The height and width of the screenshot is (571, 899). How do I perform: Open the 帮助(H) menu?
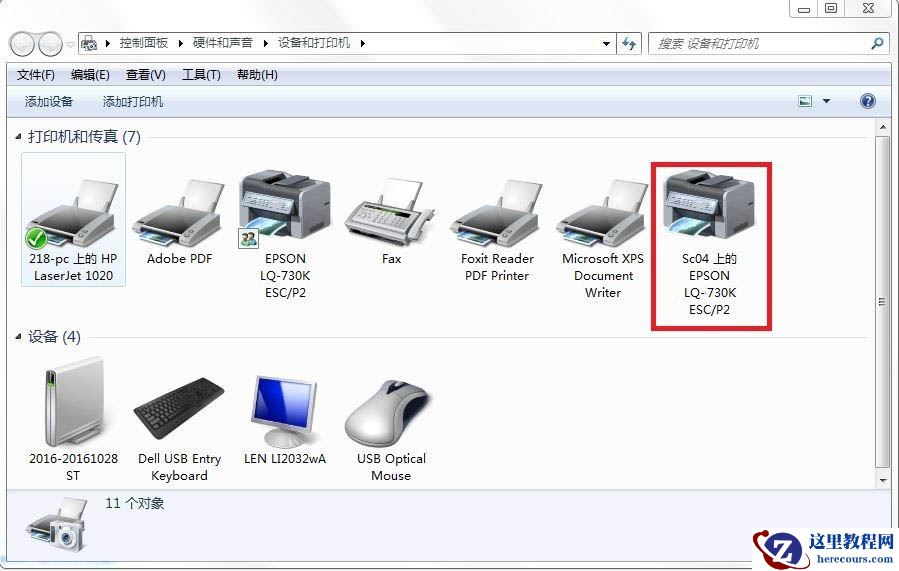click(257, 75)
